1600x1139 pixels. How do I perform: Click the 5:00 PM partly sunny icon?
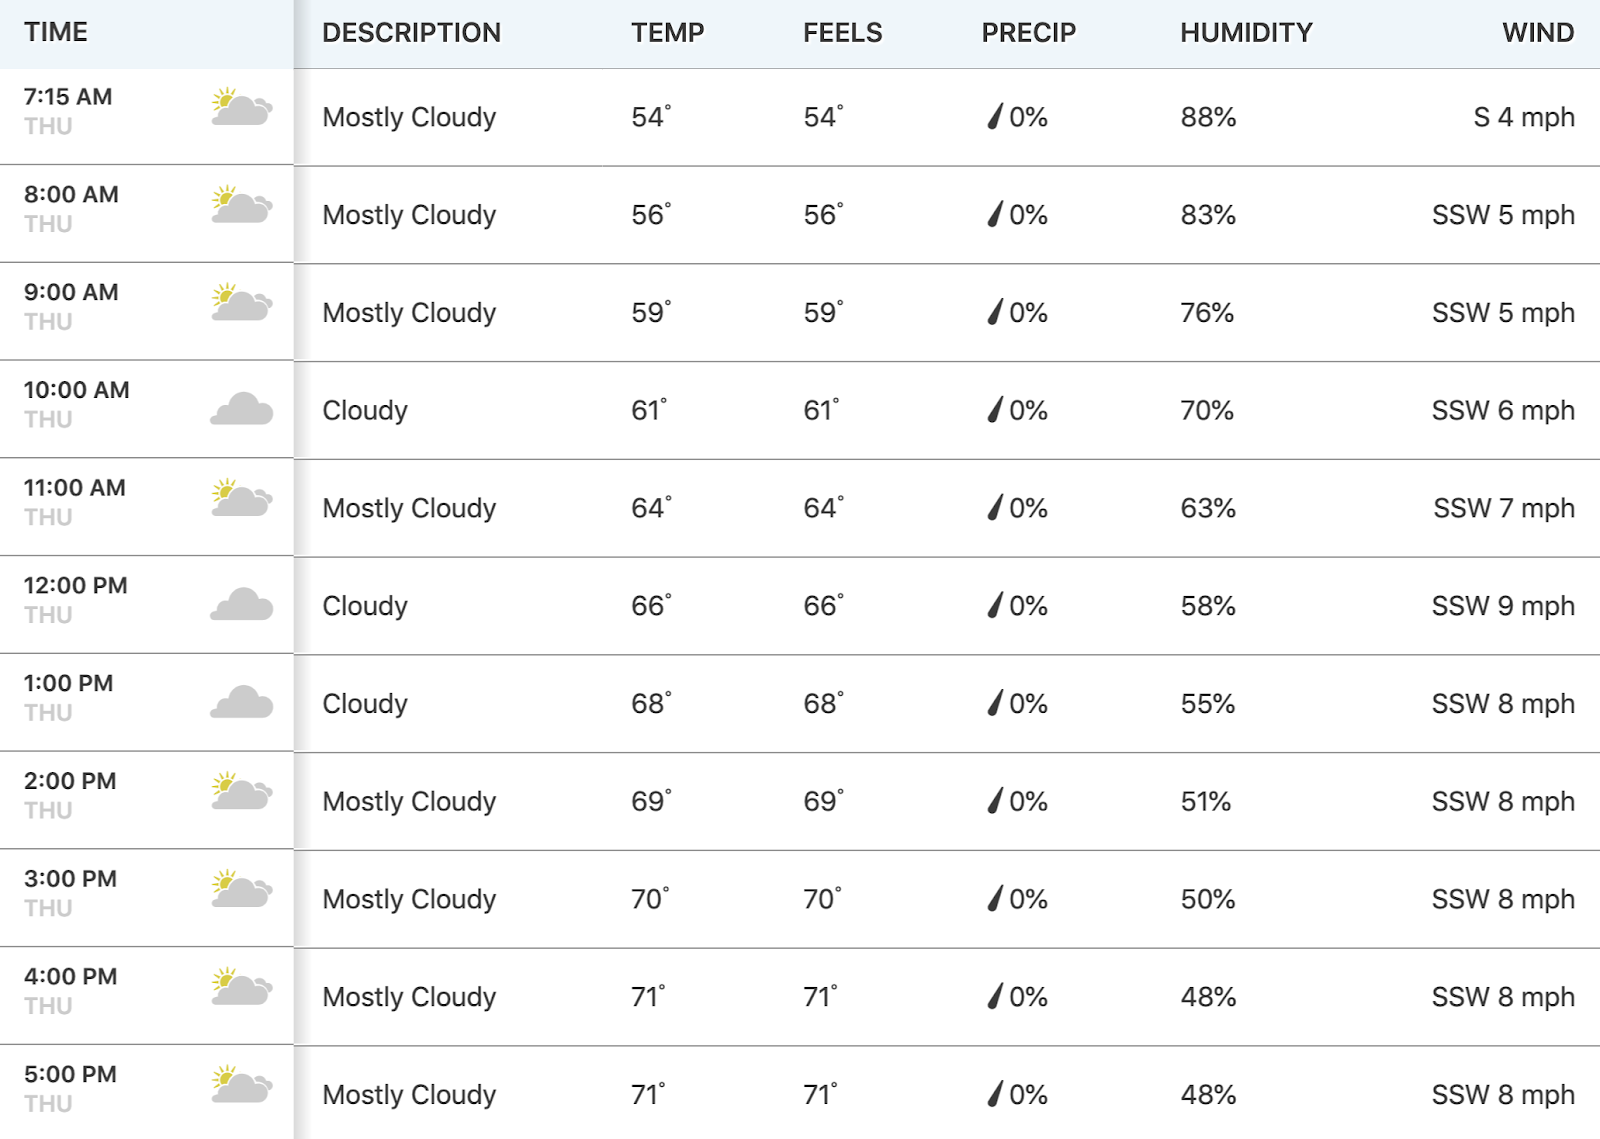click(241, 1084)
